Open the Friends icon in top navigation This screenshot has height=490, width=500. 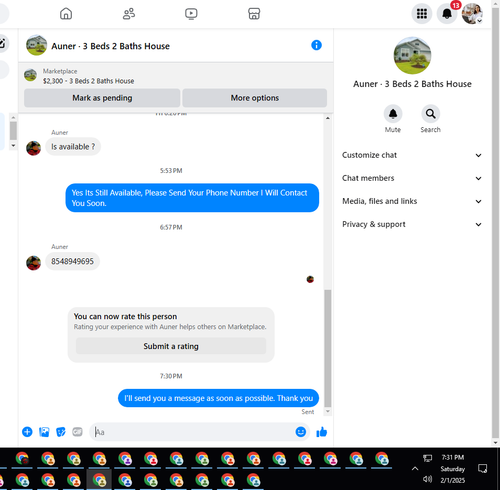click(129, 14)
